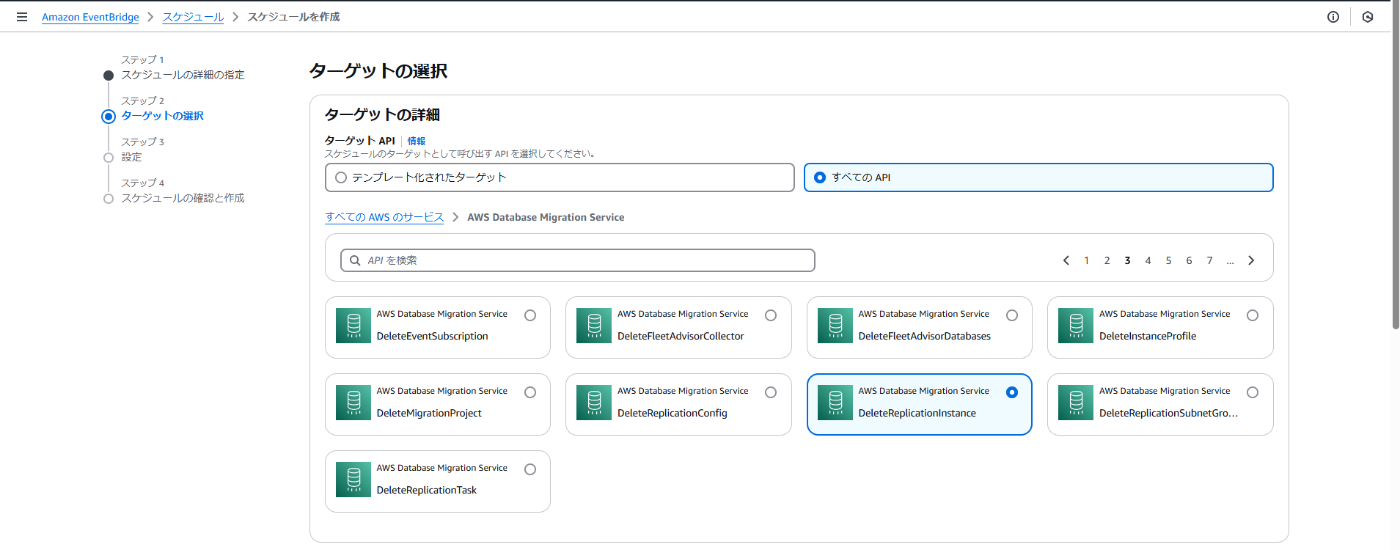Open the Amazon EventBridge breadcrumb link
The width and height of the screenshot is (1400, 550).
point(89,17)
